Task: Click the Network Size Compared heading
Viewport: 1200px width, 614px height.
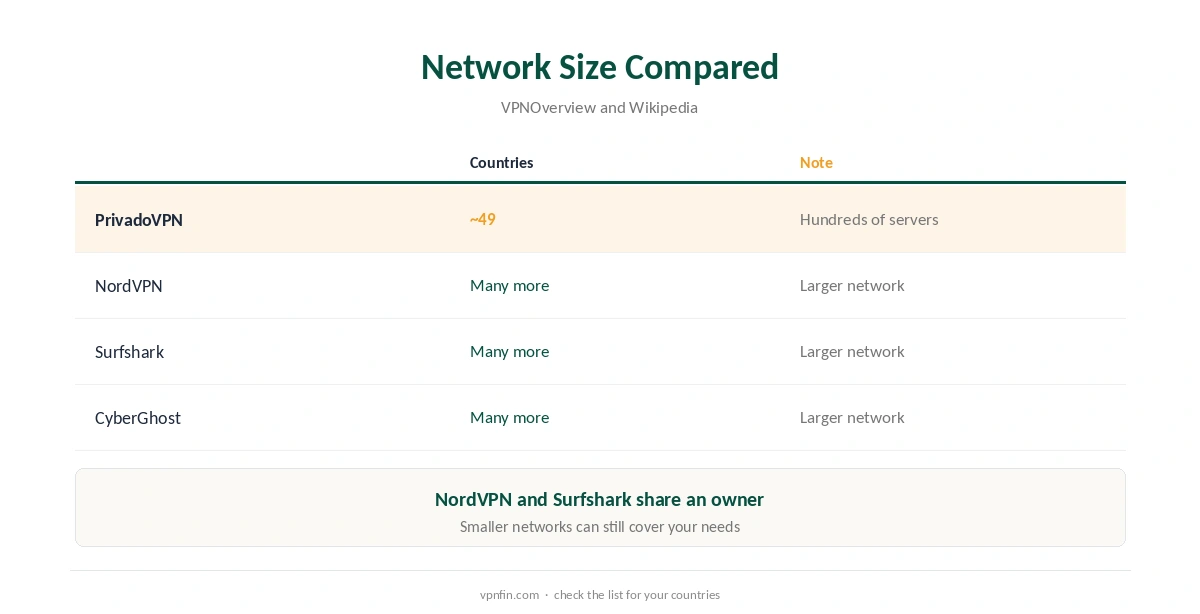Action: tap(599, 67)
